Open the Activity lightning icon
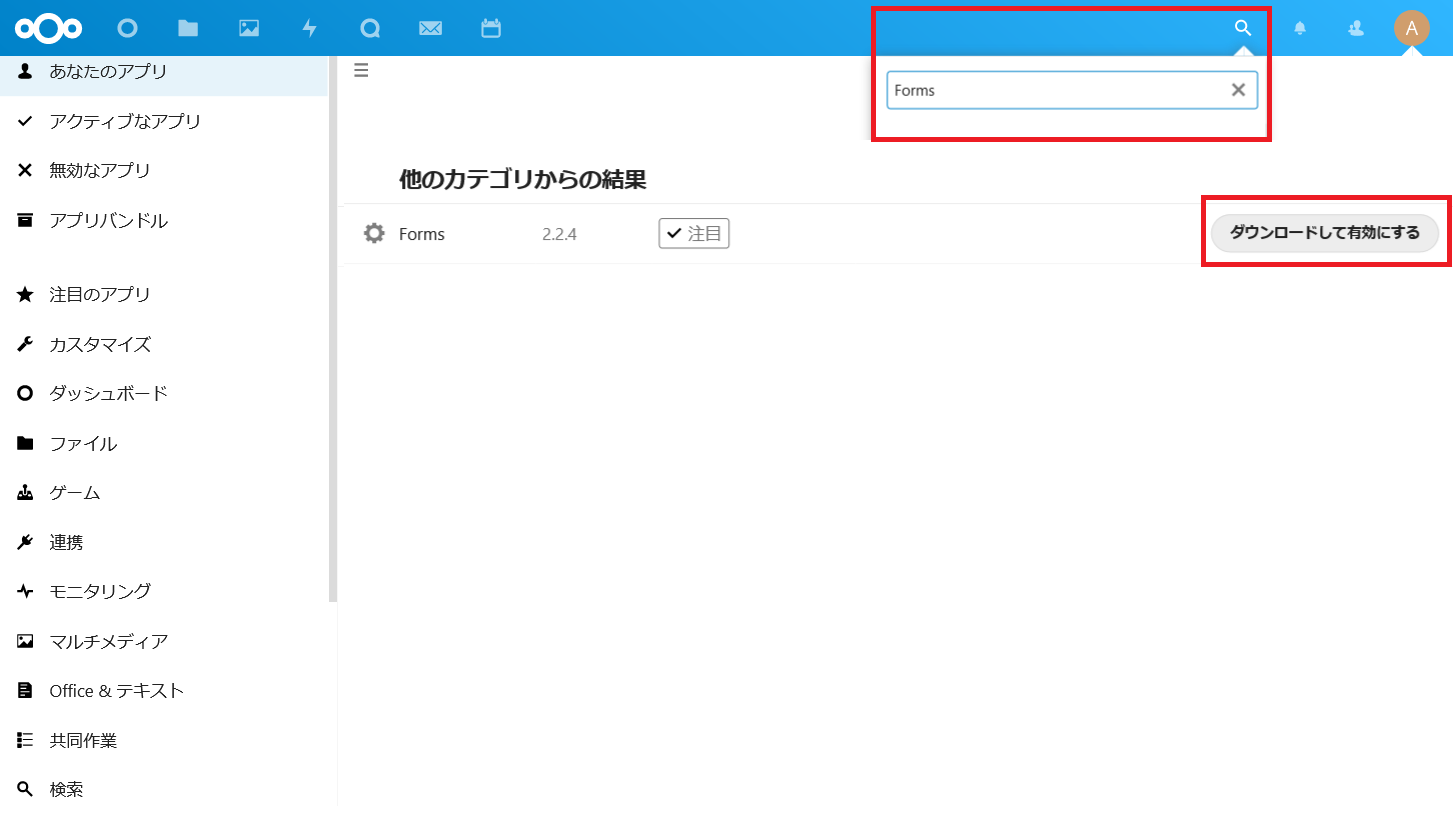This screenshot has width=1453, height=816. 310,28
